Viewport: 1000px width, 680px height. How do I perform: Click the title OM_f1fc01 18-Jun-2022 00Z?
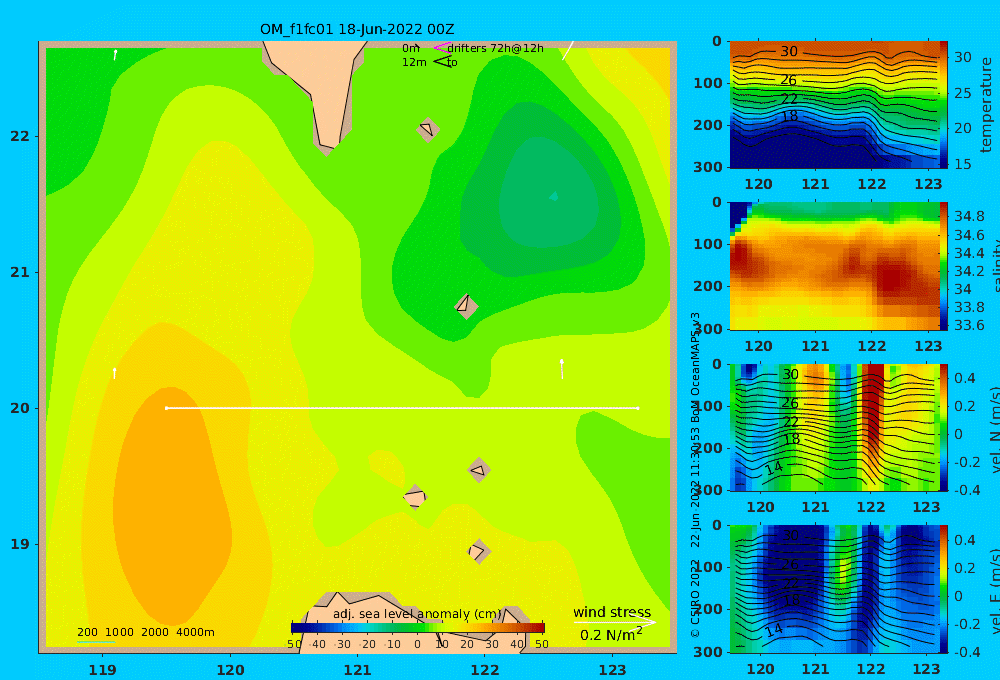357,29
